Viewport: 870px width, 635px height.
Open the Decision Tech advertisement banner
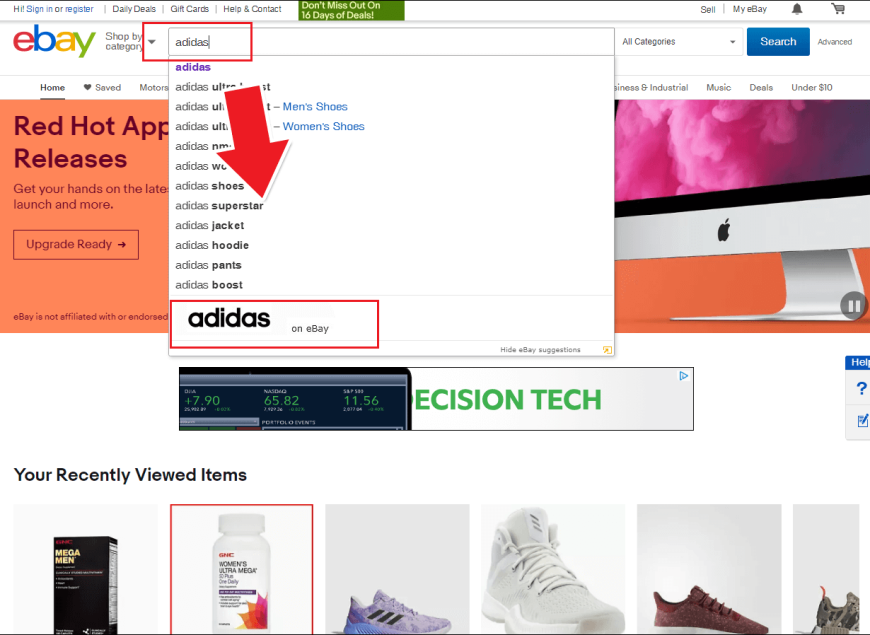tap(436, 399)
